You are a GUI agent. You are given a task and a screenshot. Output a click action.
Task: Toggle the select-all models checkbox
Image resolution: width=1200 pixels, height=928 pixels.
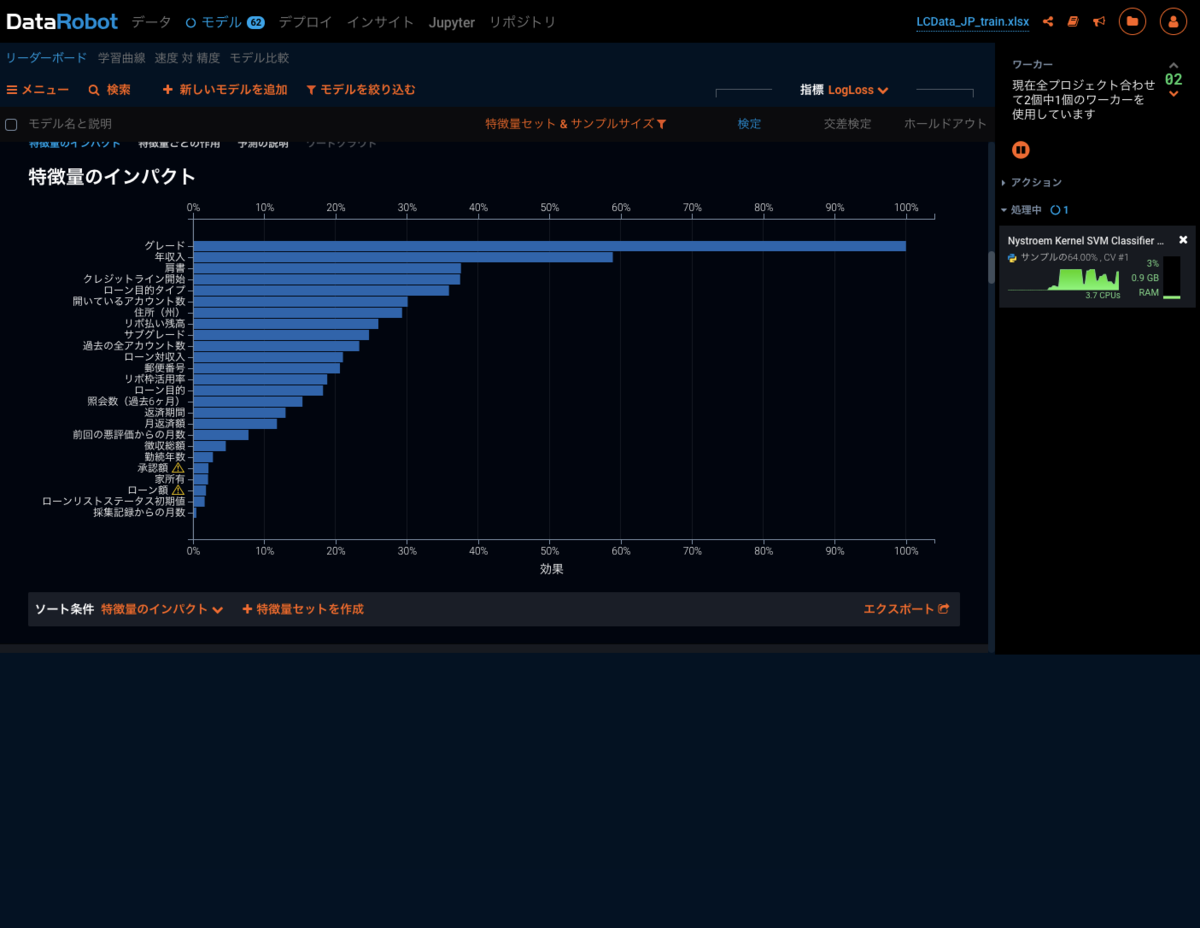coord(12,125)
